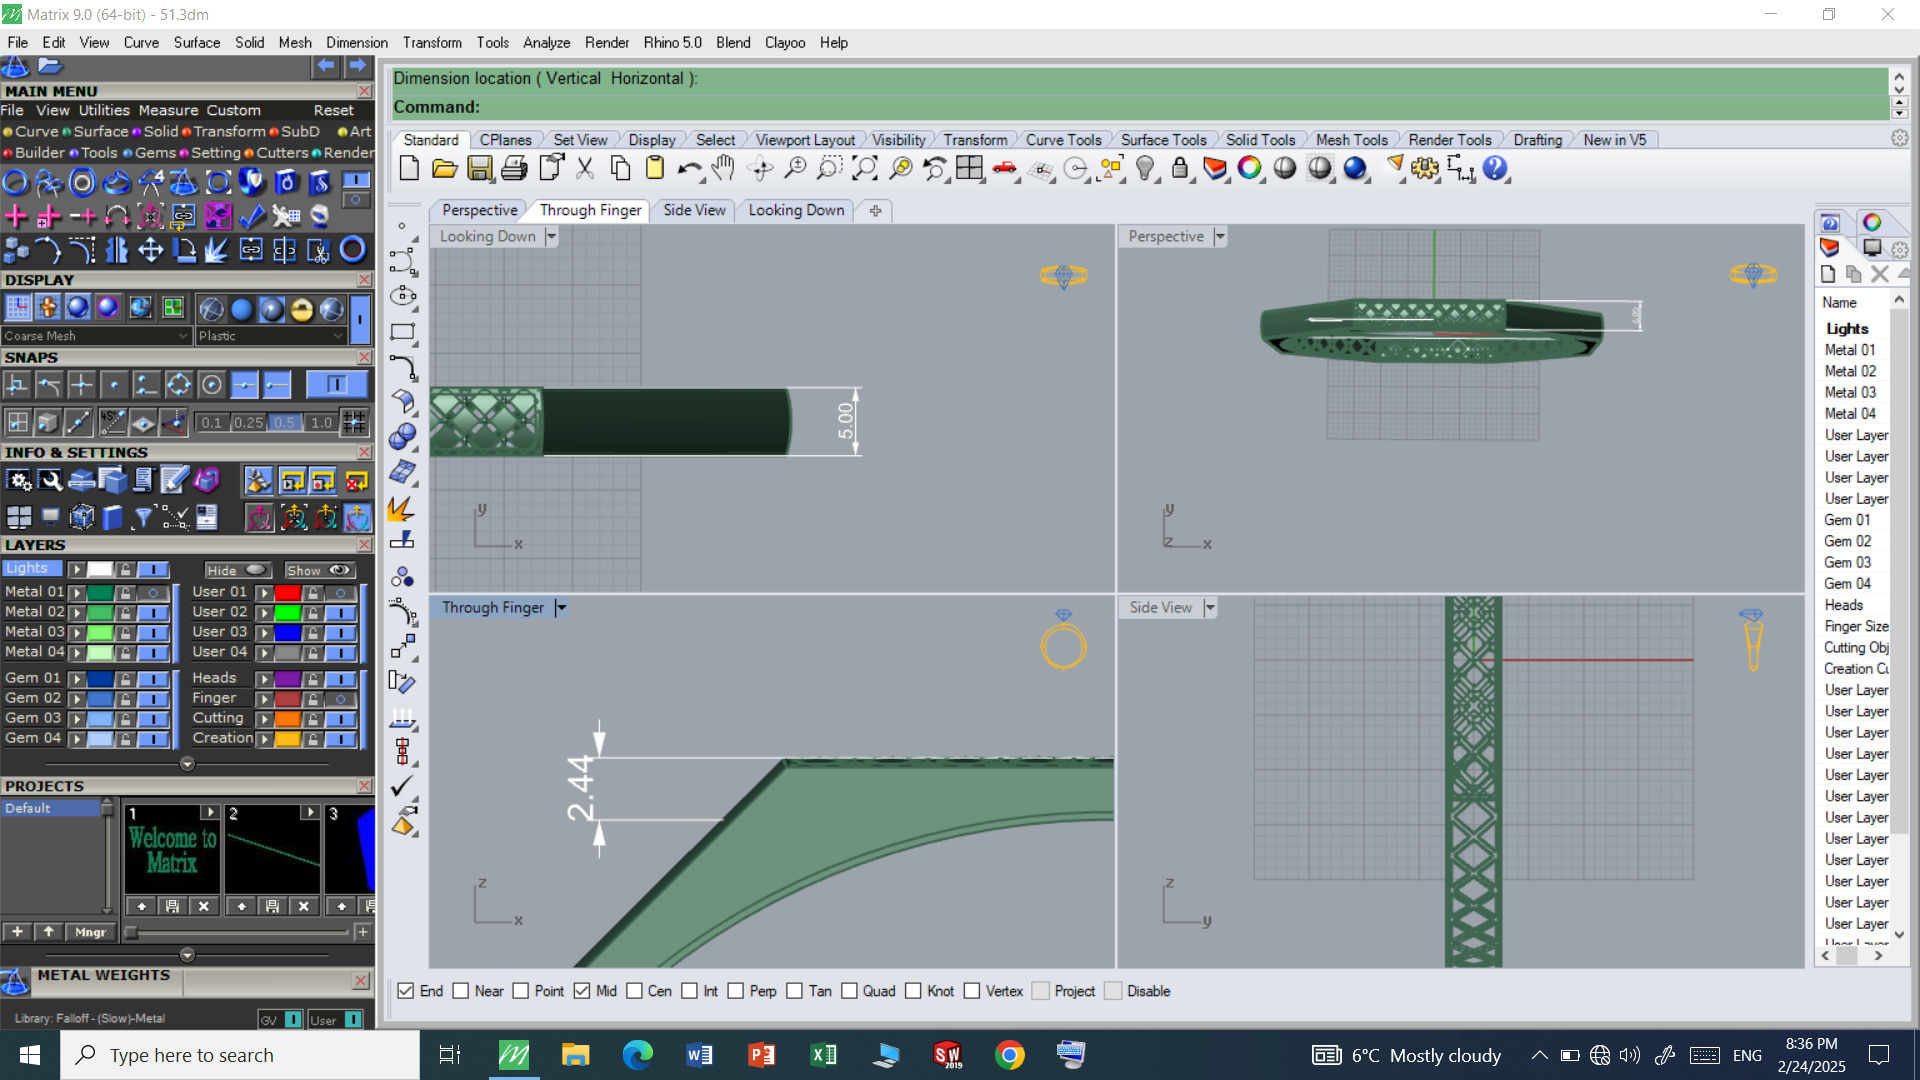Toggle the Mid osnap checkbox
This screenshot has width=1920, height=1080.
click(582, 991)
